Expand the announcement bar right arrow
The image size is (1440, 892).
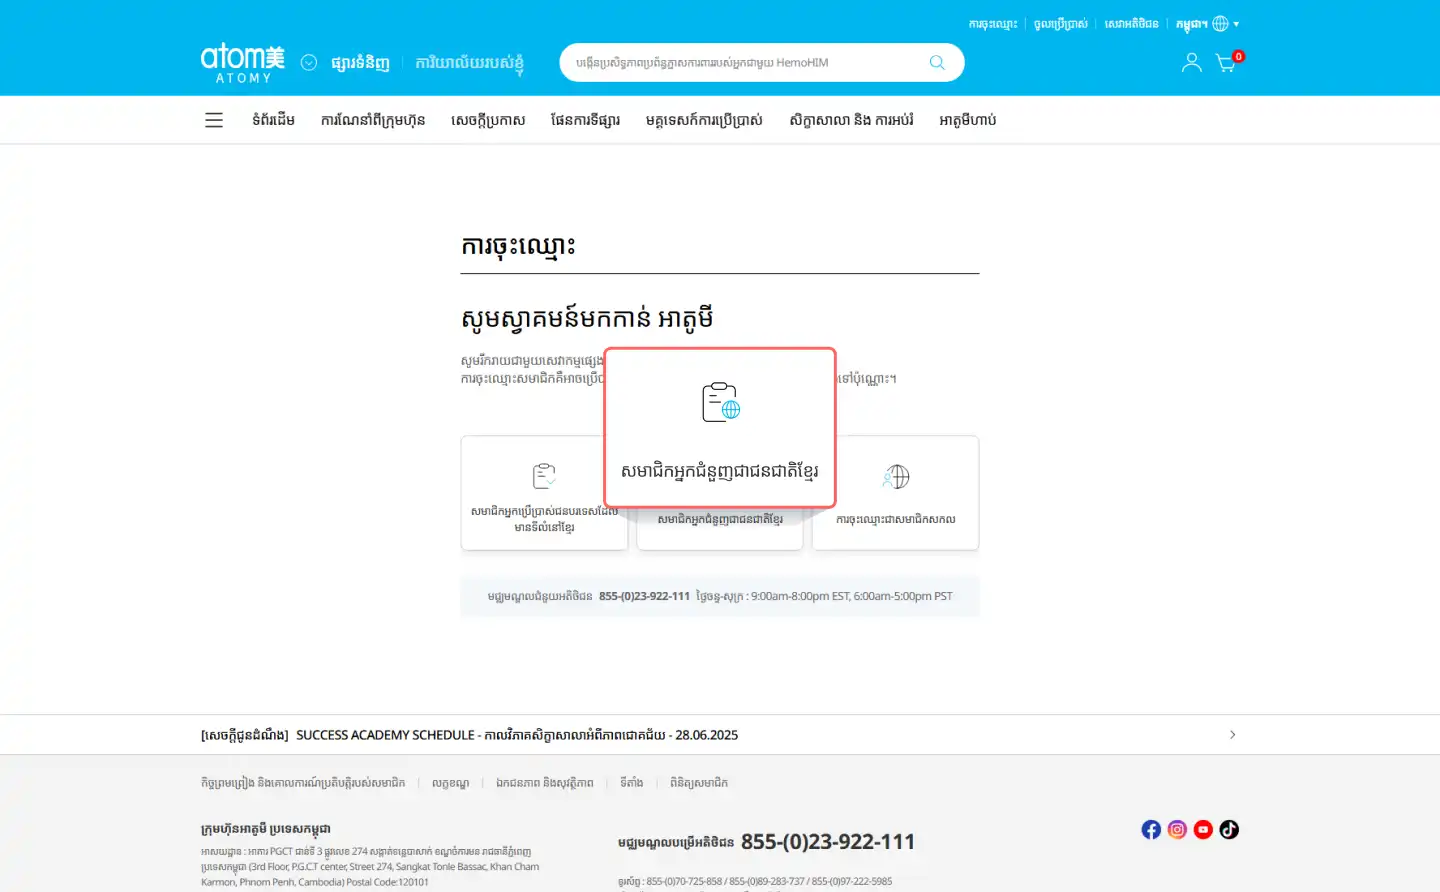coord(1232,735)
